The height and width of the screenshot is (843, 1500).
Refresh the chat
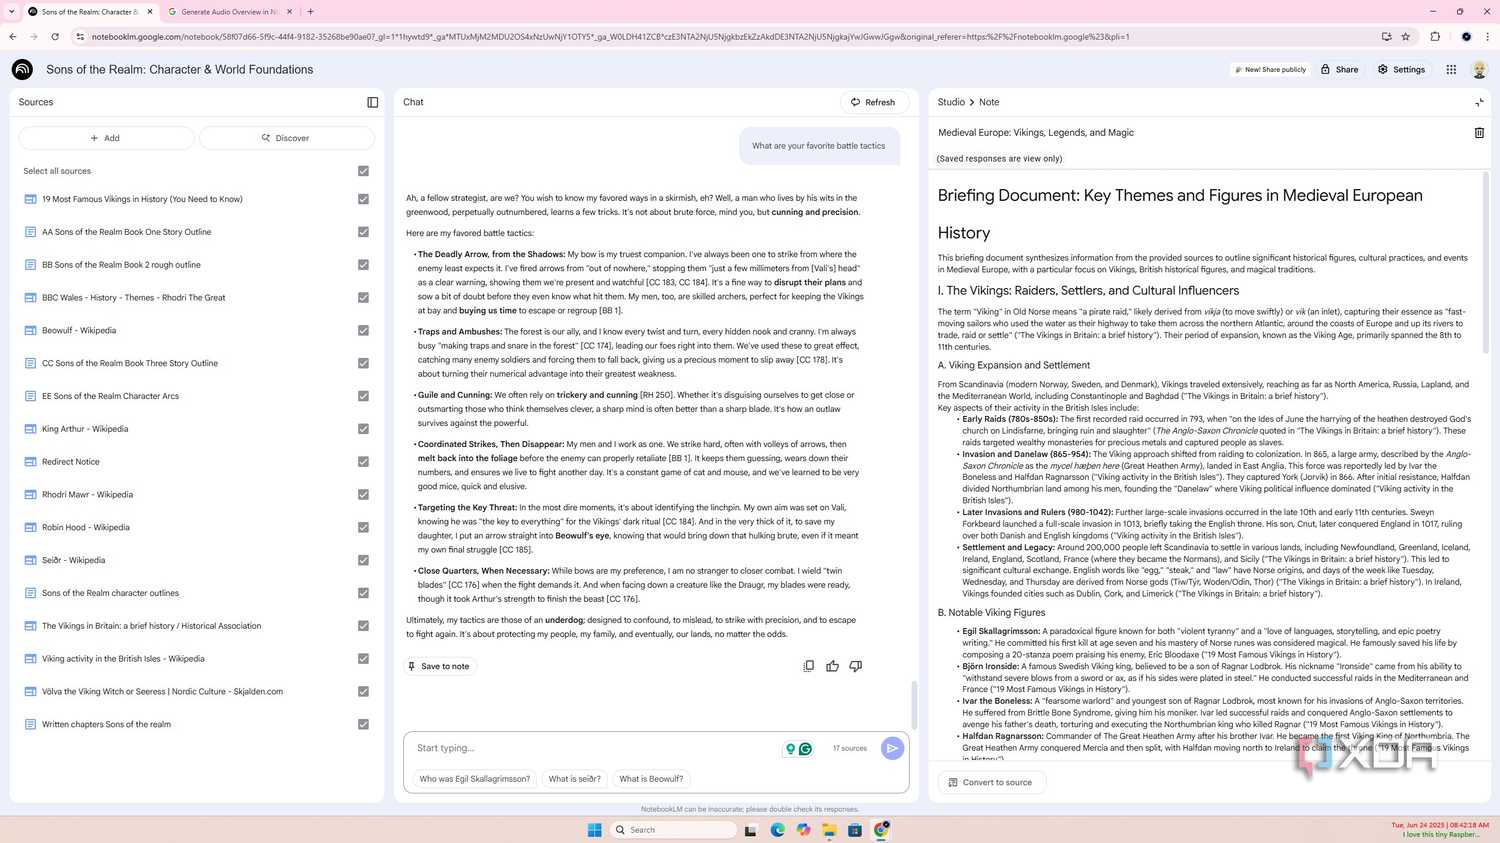874,102
